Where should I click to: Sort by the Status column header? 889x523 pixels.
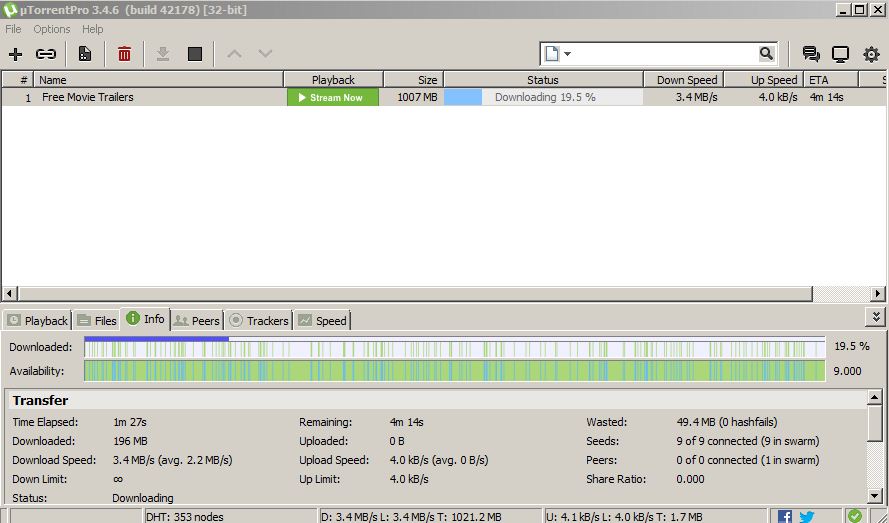(543, 79)
